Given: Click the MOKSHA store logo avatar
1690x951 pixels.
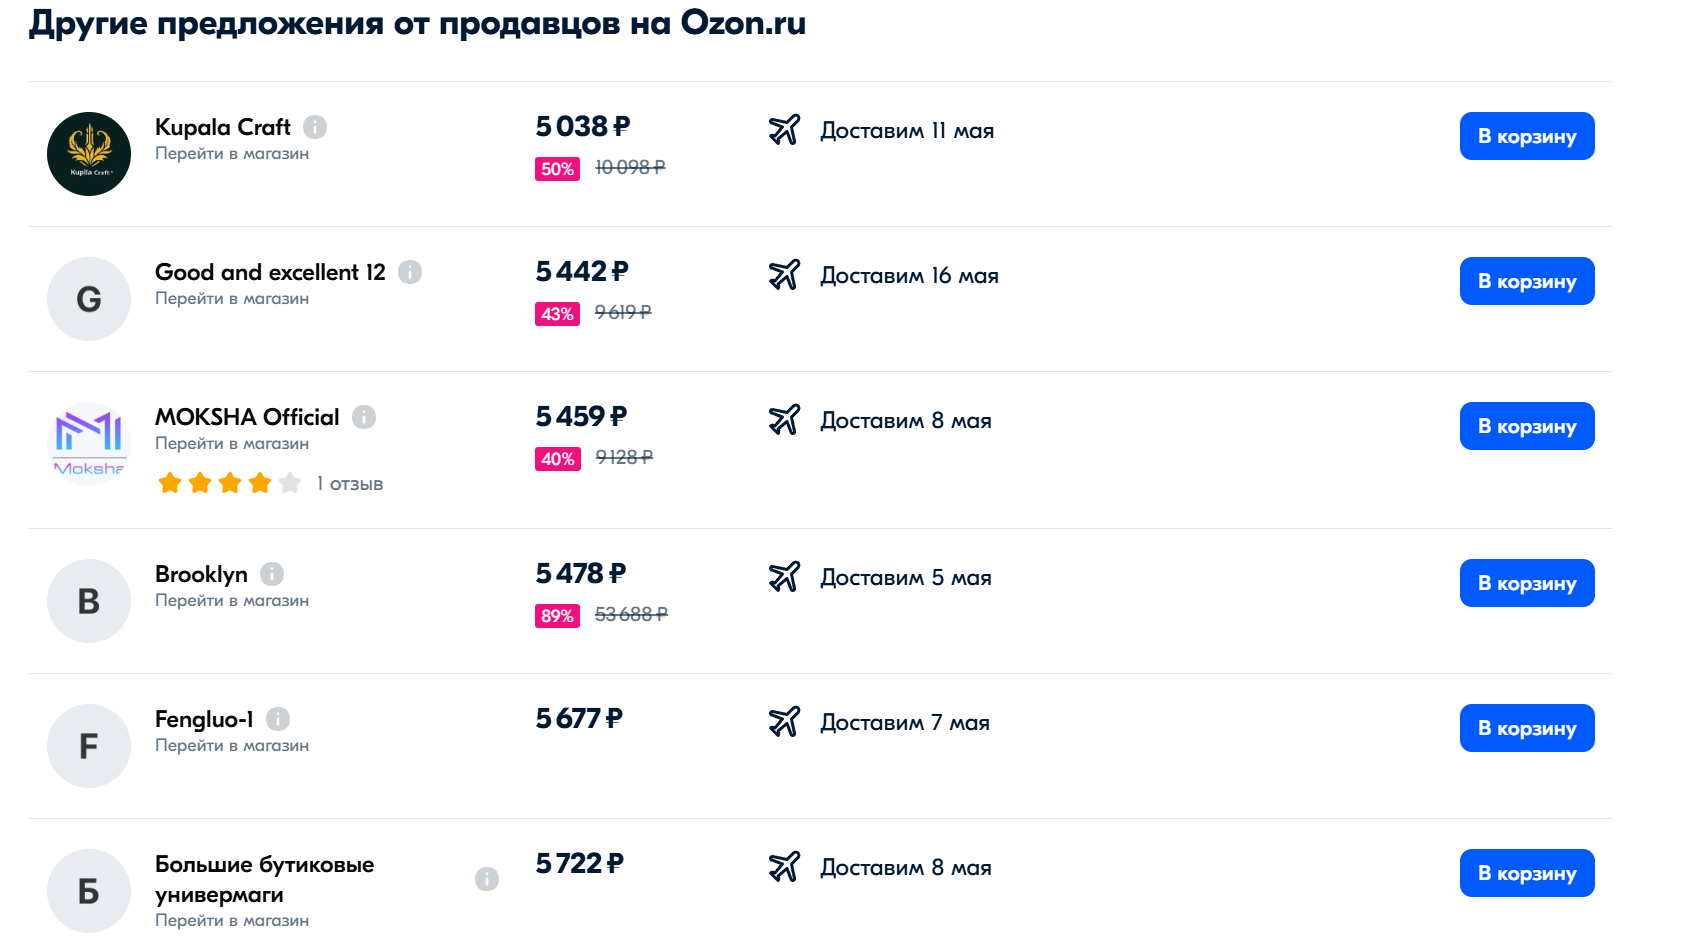Looking at the screenshot, I should tap(89, 444).
